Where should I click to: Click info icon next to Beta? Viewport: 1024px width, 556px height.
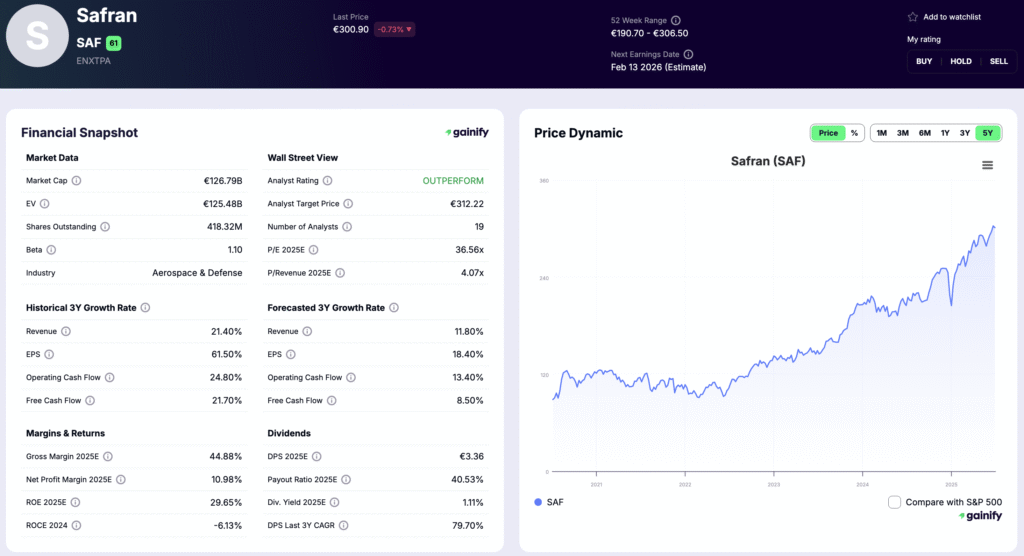point(51,250)
